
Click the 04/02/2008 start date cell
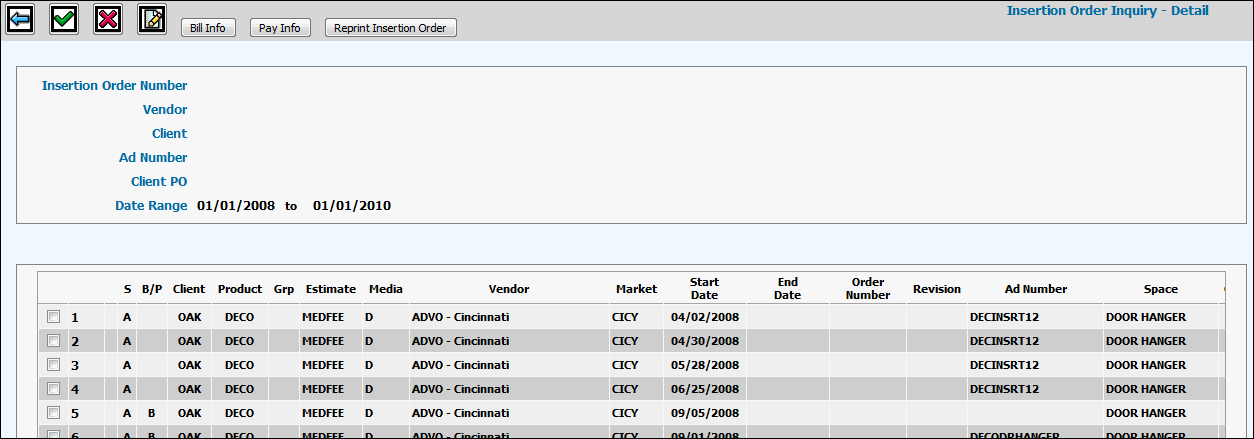click(x=704, y=317)
